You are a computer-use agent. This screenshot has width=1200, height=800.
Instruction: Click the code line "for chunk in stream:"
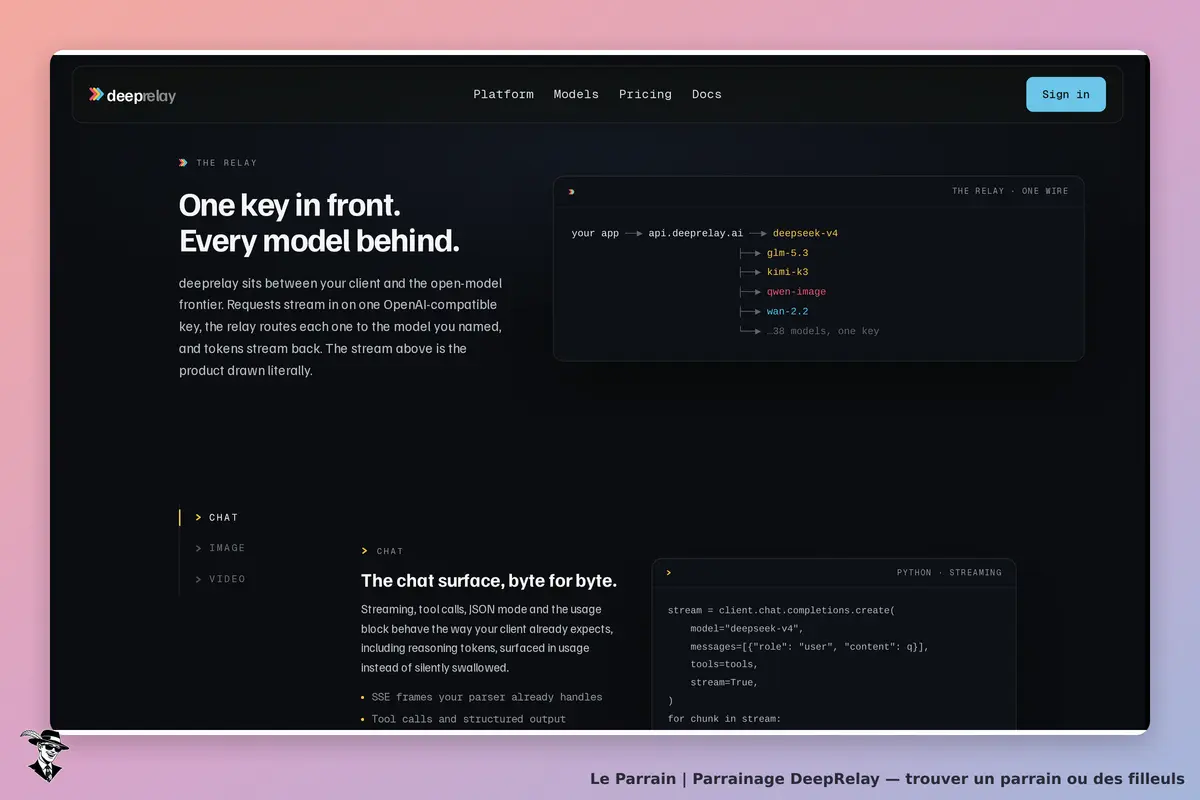[724, 719]
